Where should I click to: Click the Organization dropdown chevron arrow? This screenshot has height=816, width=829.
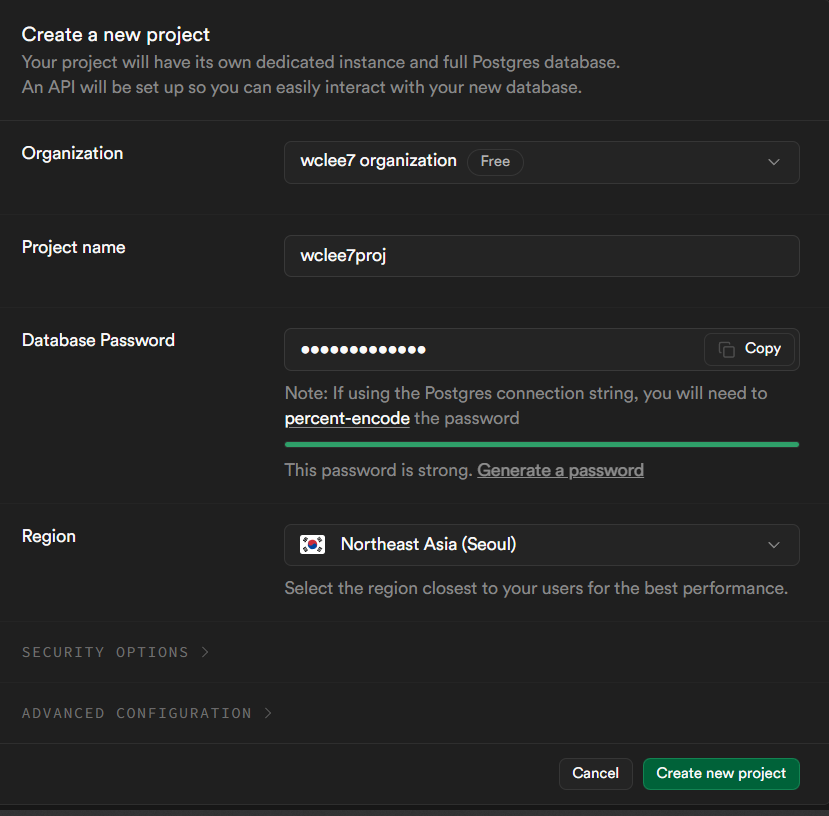pyautogui.click(x=773, y=162)
